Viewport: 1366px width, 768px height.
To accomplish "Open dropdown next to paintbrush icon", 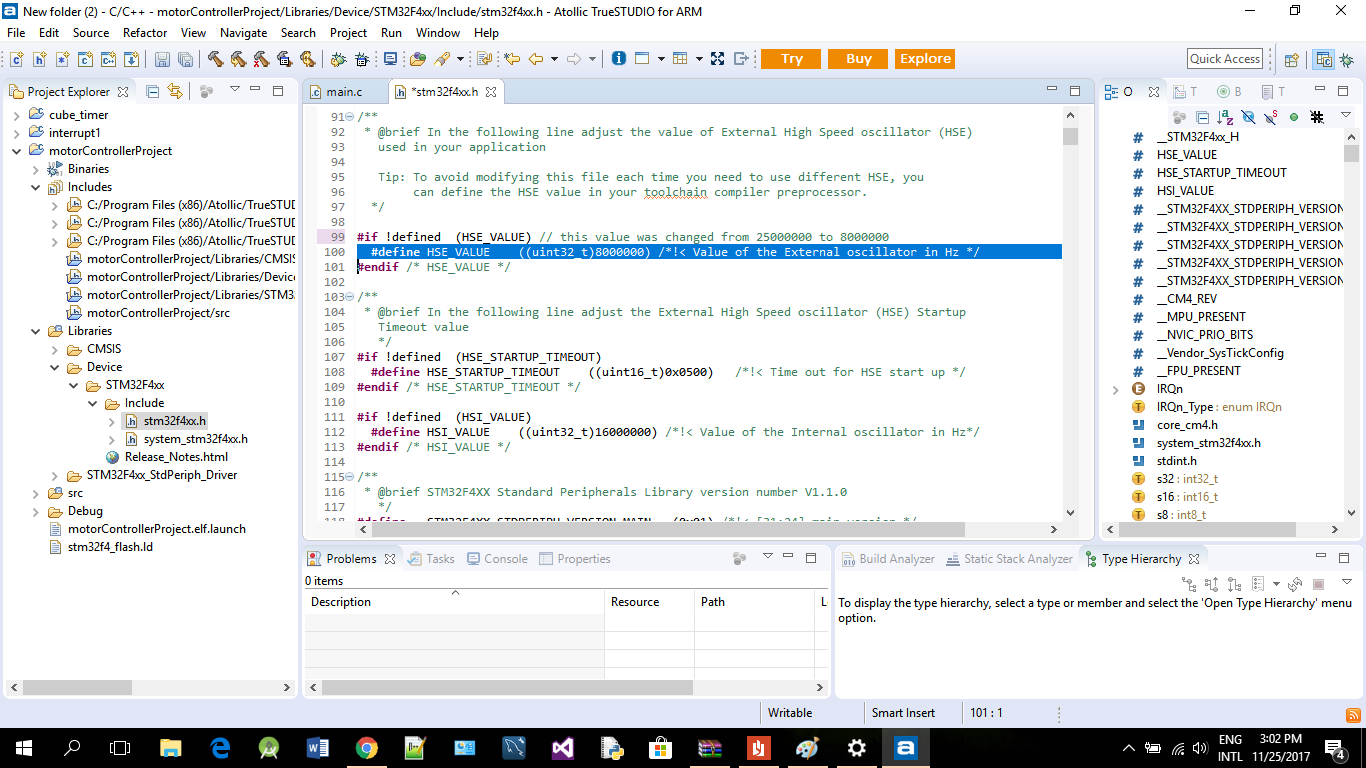I will click(462, 59).
